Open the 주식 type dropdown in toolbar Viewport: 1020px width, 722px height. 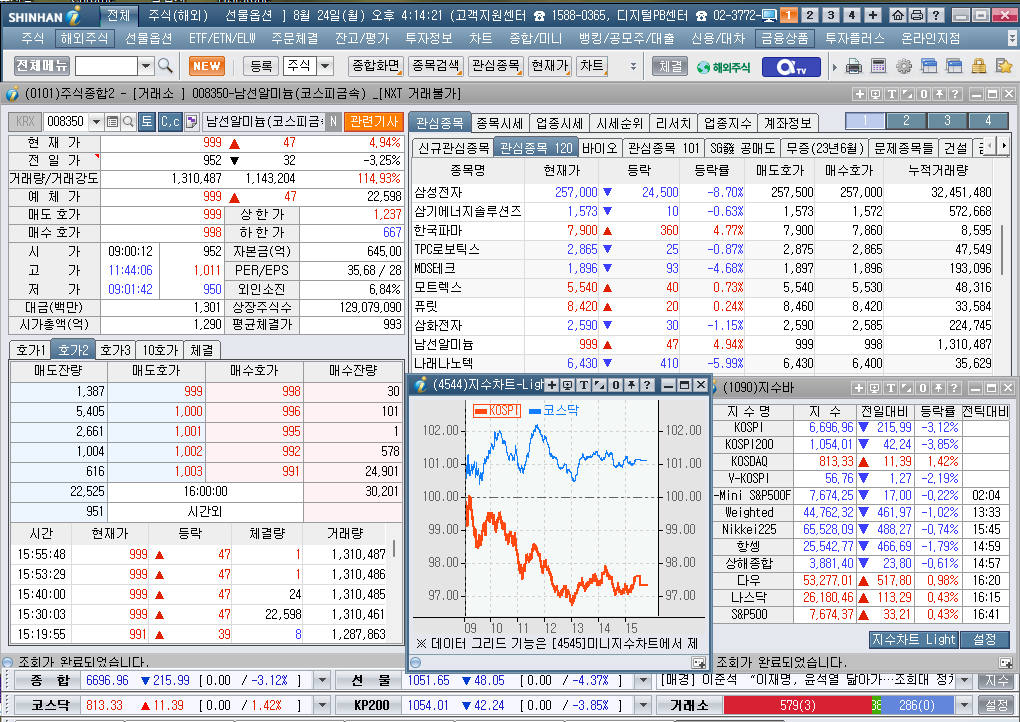325,66
